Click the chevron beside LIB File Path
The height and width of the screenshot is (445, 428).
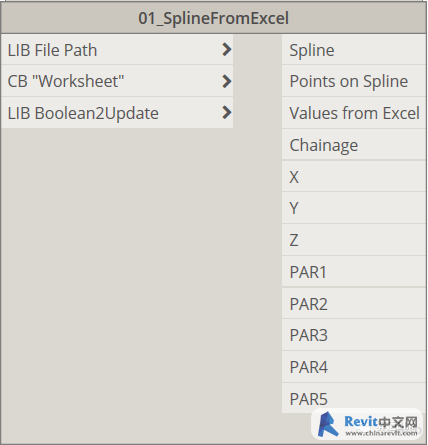click(227, 50)
